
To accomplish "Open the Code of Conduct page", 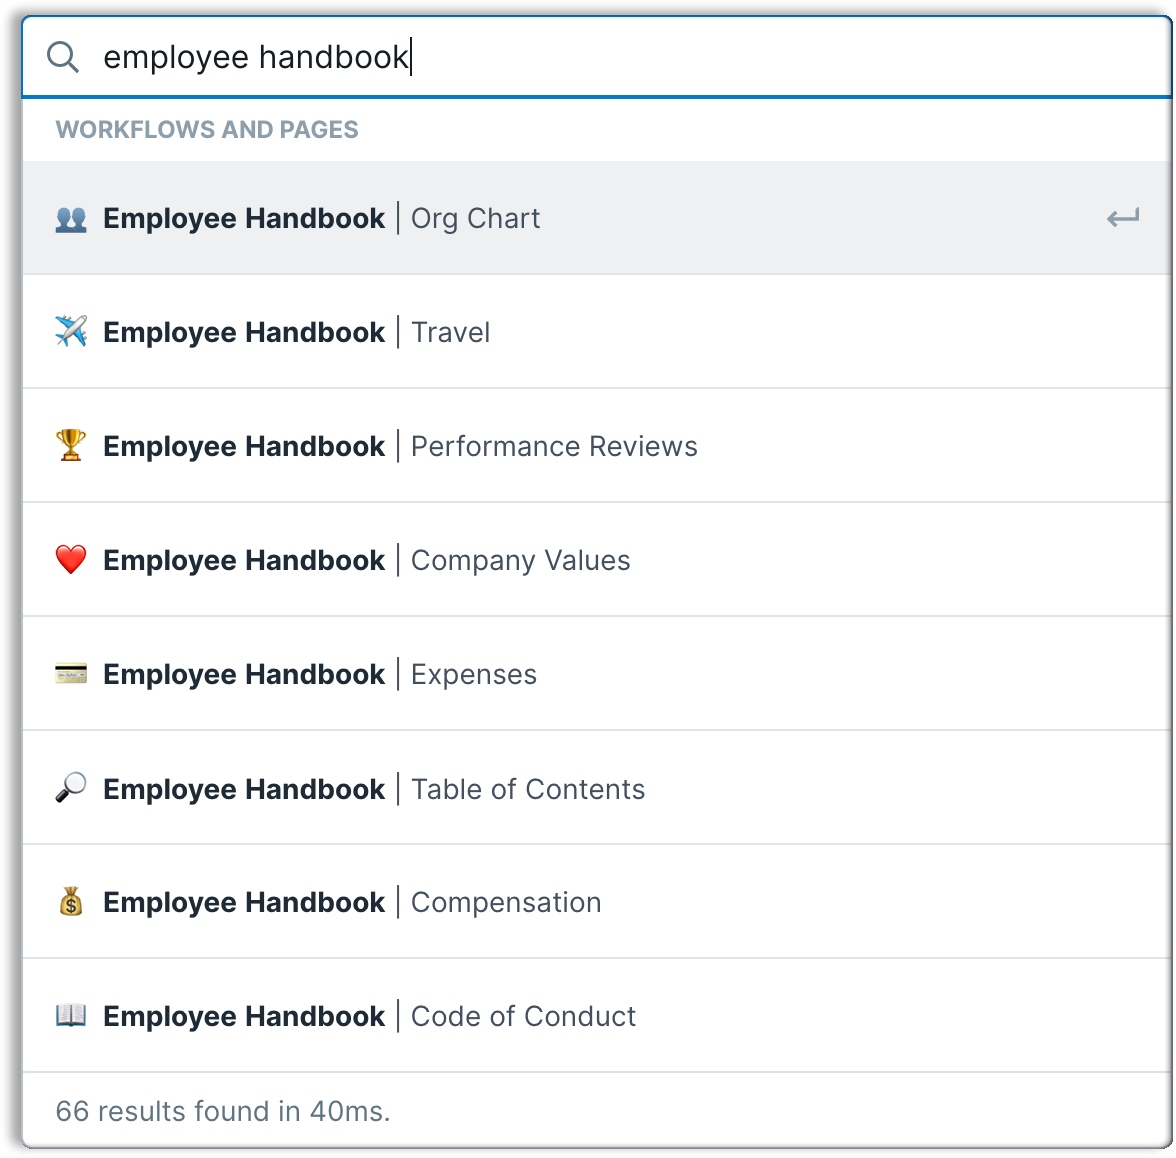I will coord(523,1017).
